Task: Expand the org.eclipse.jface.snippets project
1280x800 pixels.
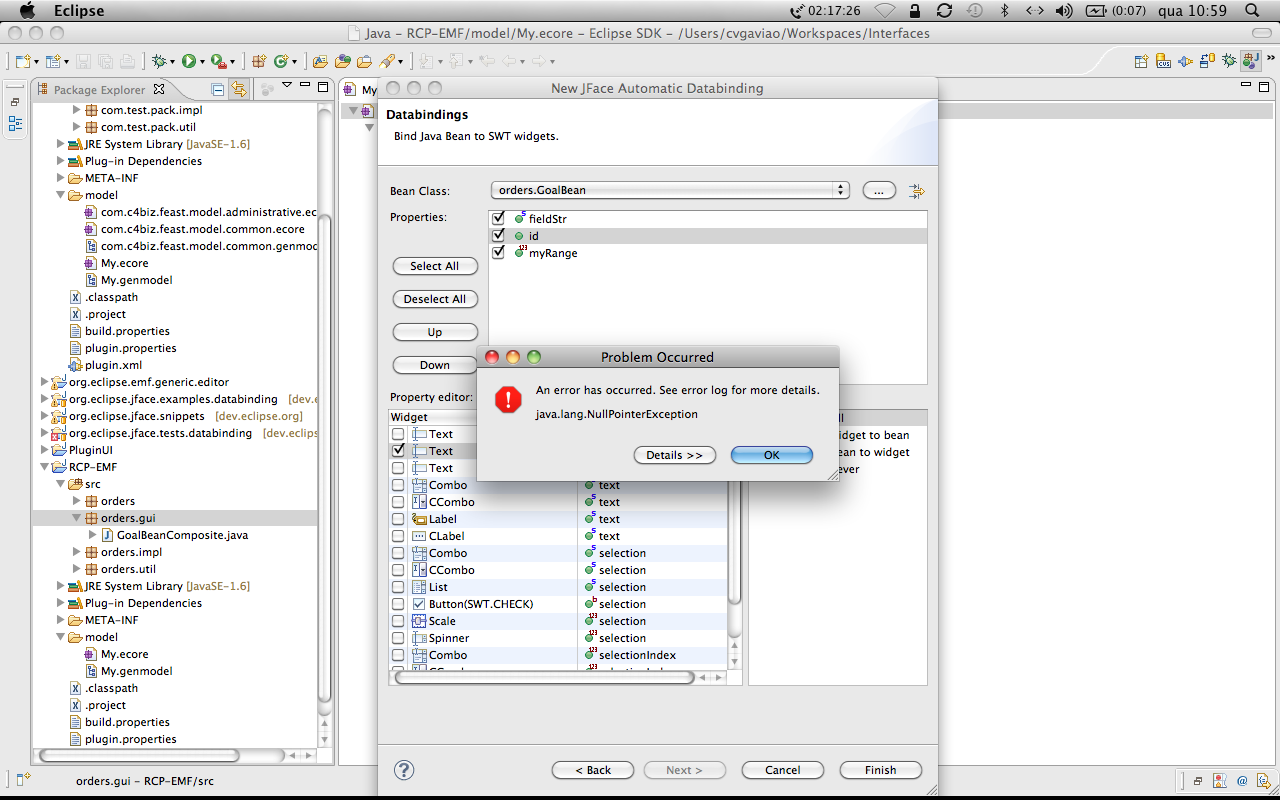Action: point(44,416)
